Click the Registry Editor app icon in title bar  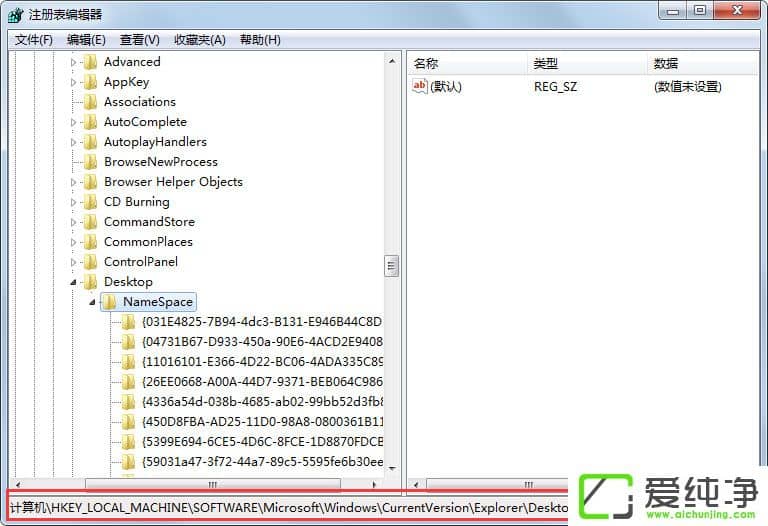click(16, 15)
